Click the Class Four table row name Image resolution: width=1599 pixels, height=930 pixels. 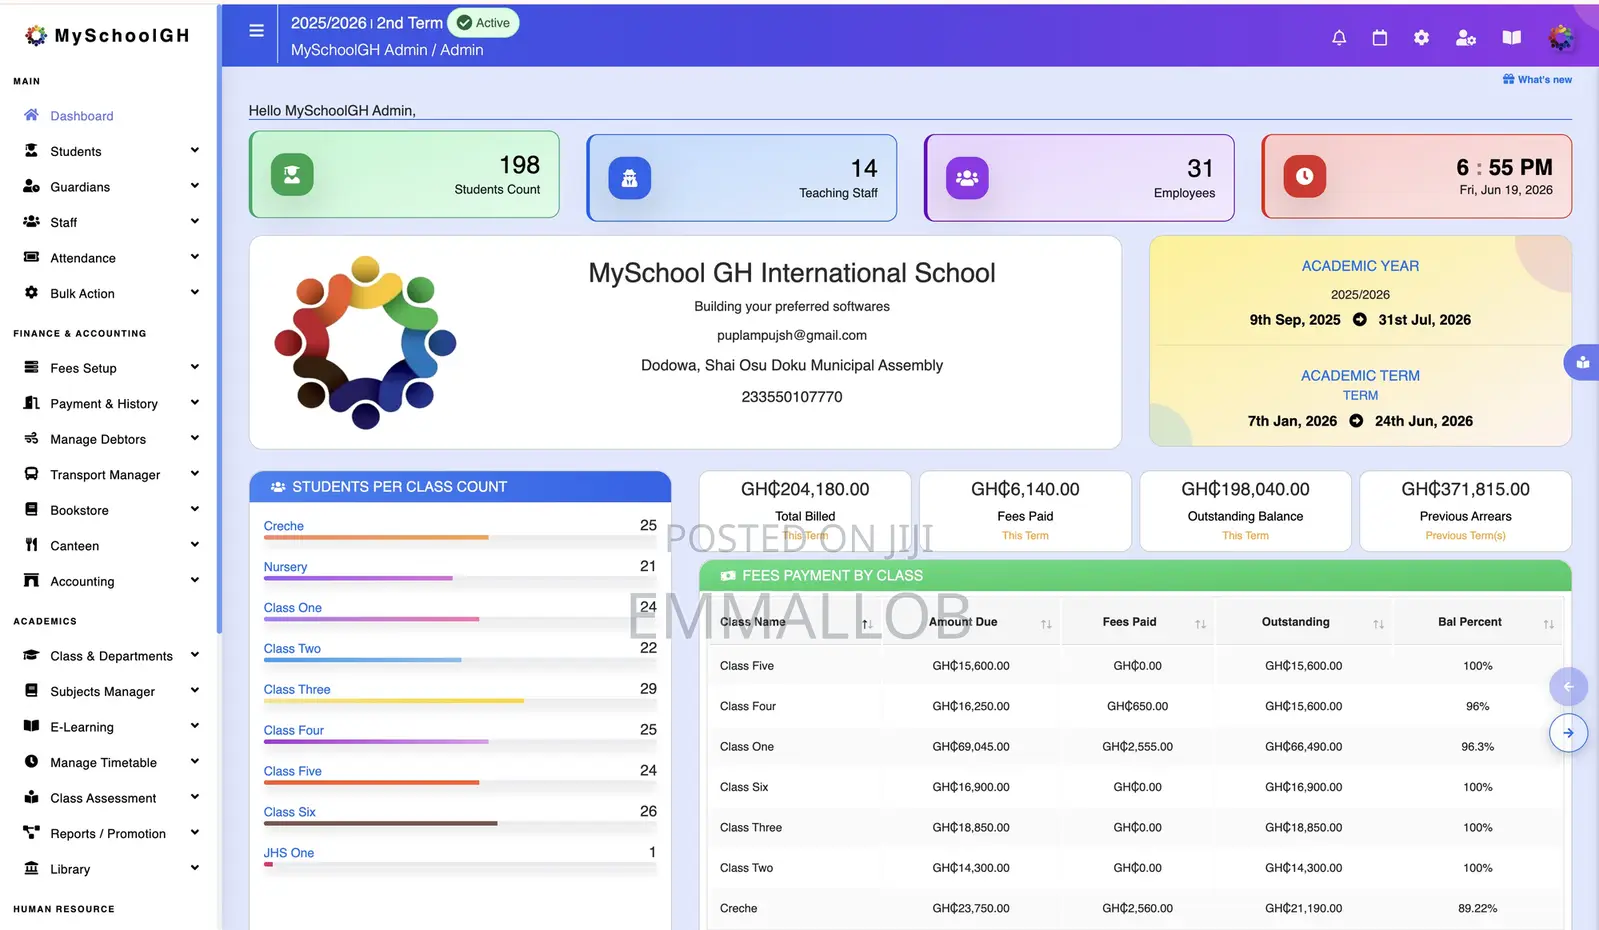pos(748,706)
